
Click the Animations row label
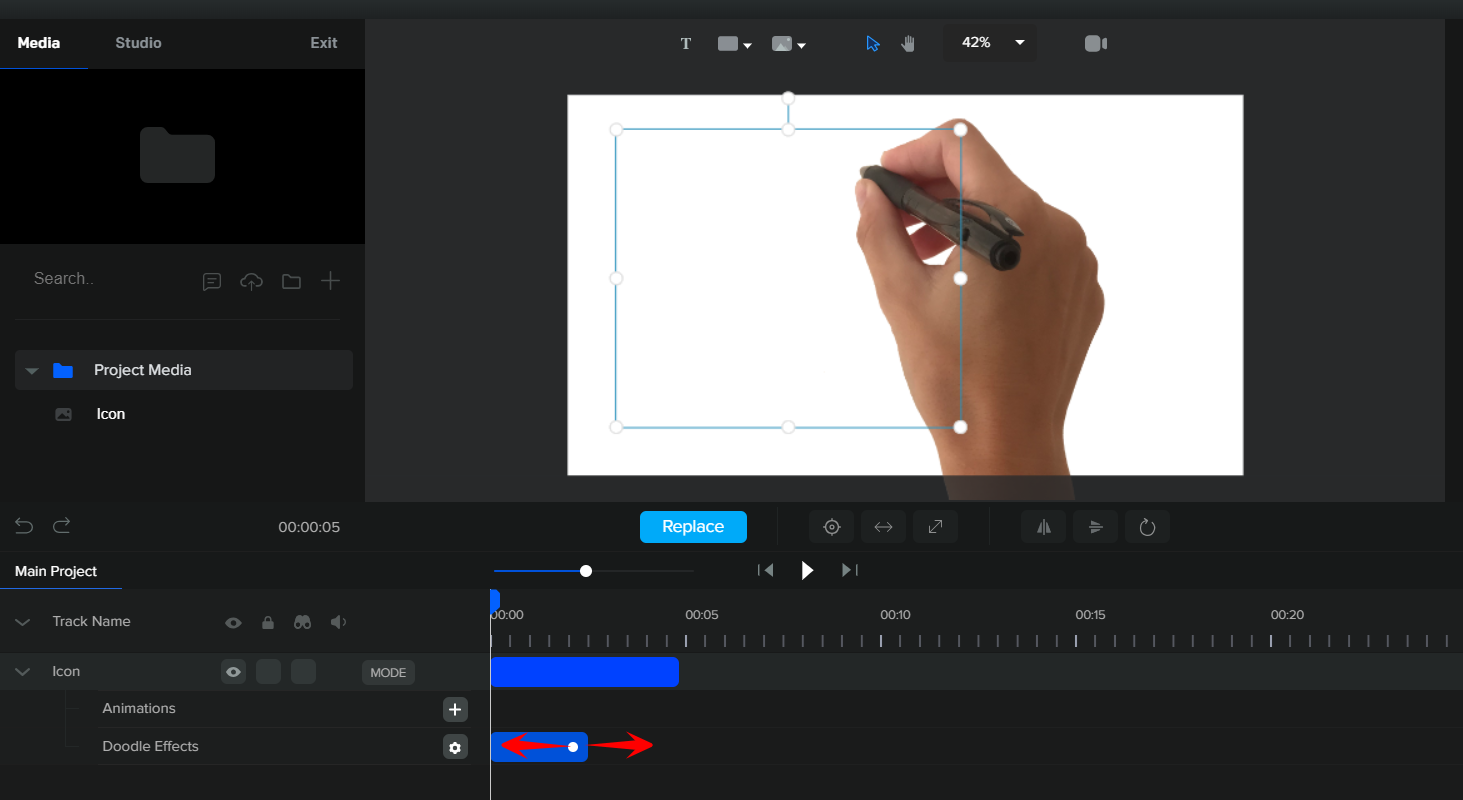tap(139, 708)
